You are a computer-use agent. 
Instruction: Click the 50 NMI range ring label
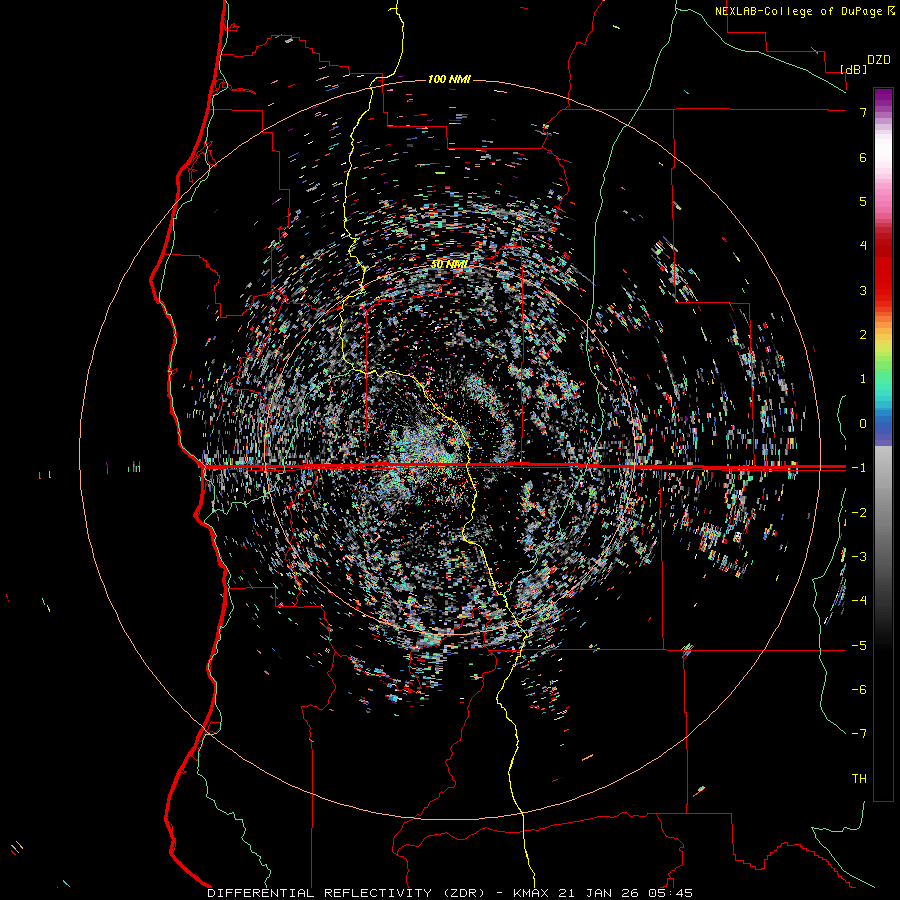pyautogui.click(x=449, y=265)
